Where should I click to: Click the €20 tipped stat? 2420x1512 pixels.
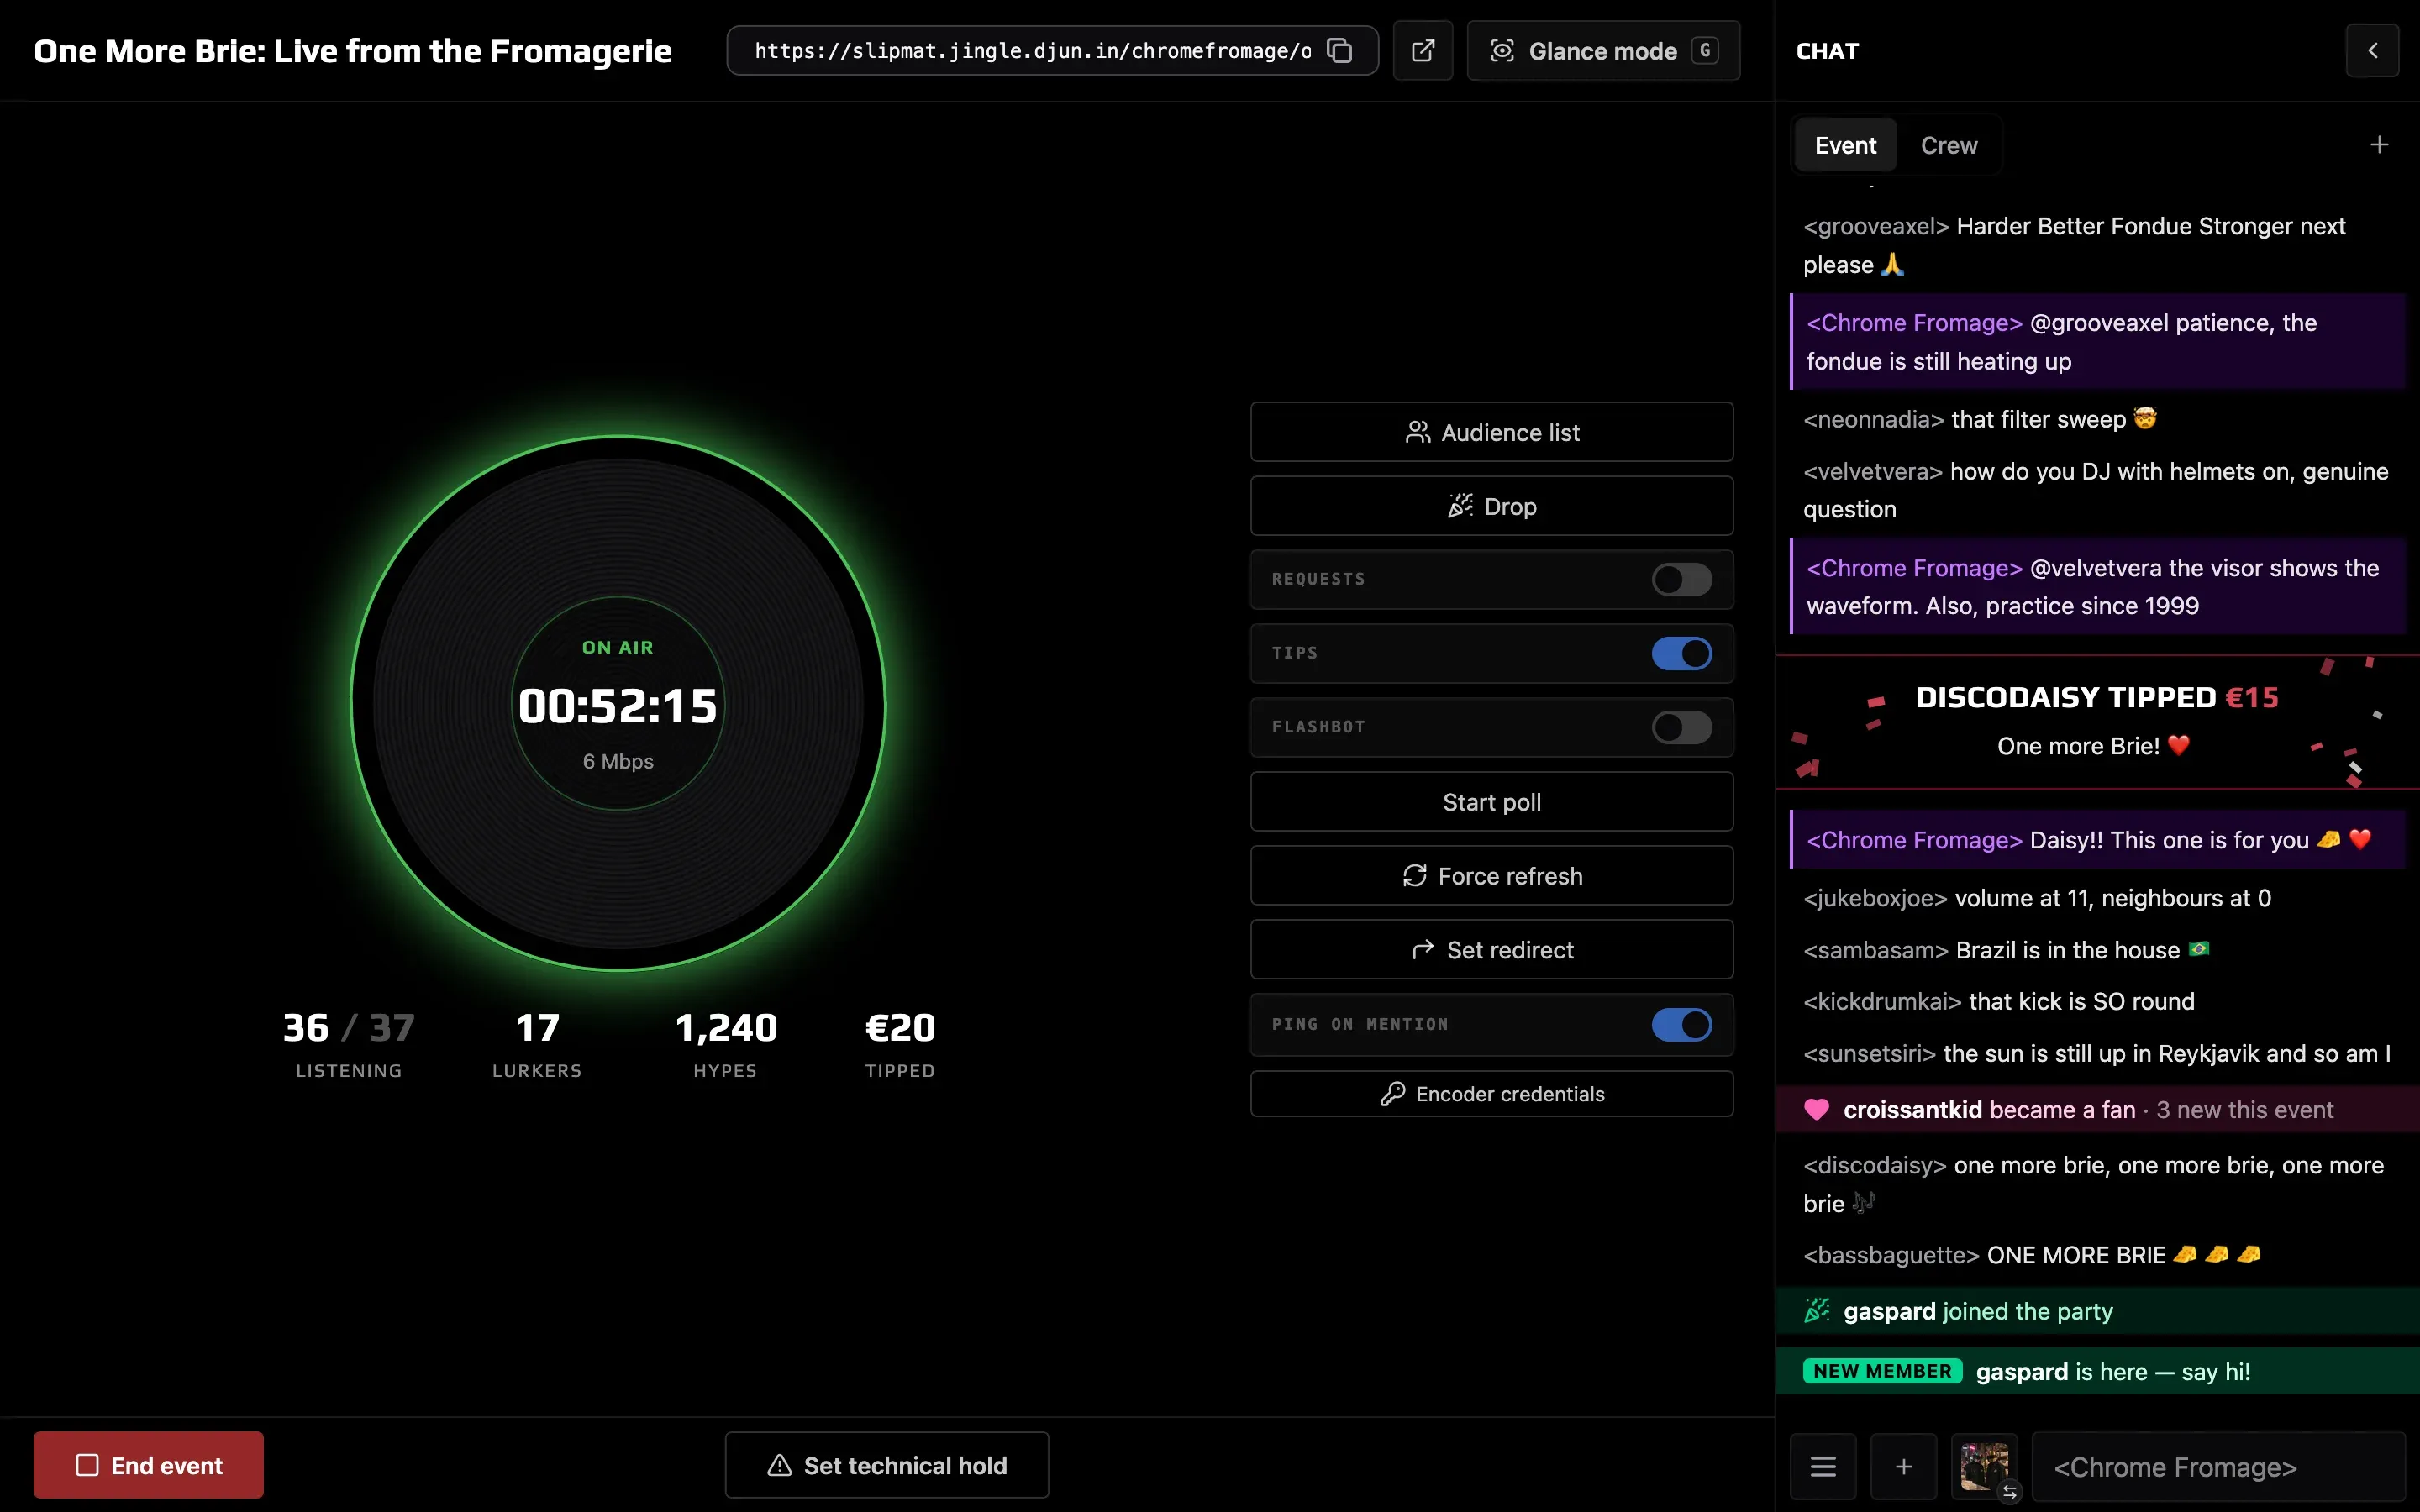(x=900, y=1044)
